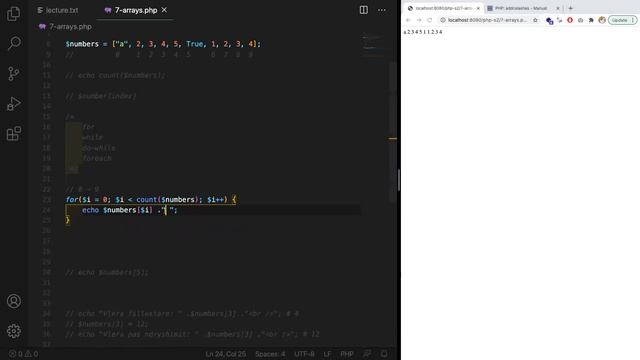Image resolution: width=640 pixels, height=360 pixels.
Task: Click Ln 24, Col 25 in status bar
Action: pyautogui.click(x=225, y=354)
